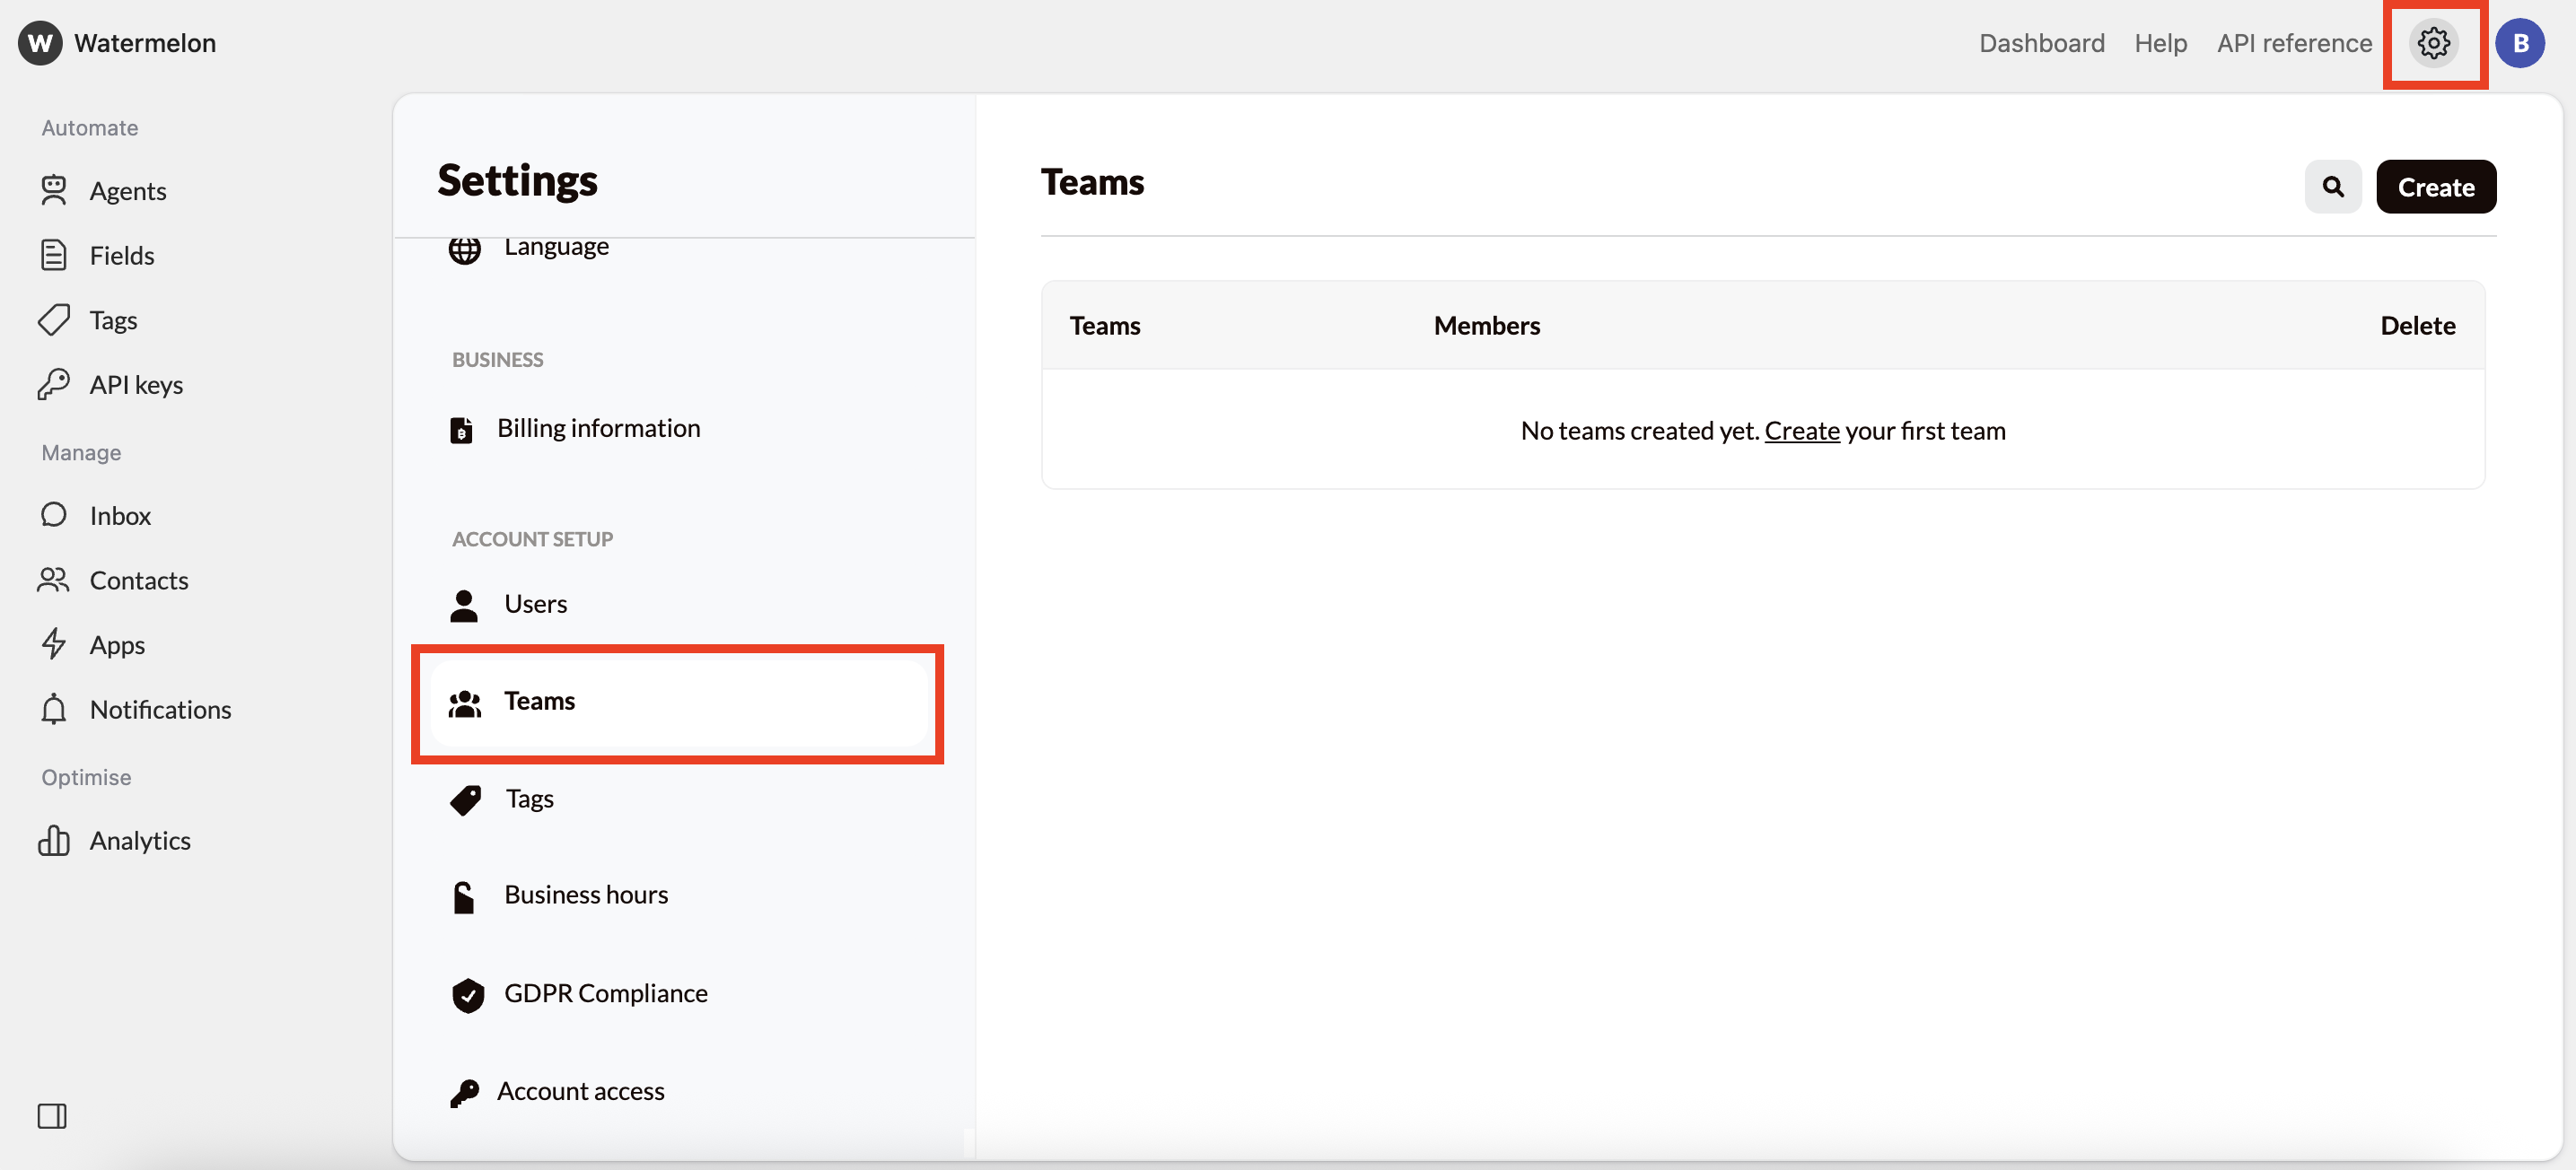Go to Analytics in the sidebar
The width and height of the screenshot is (2576, 1170).
pos(140,840)
